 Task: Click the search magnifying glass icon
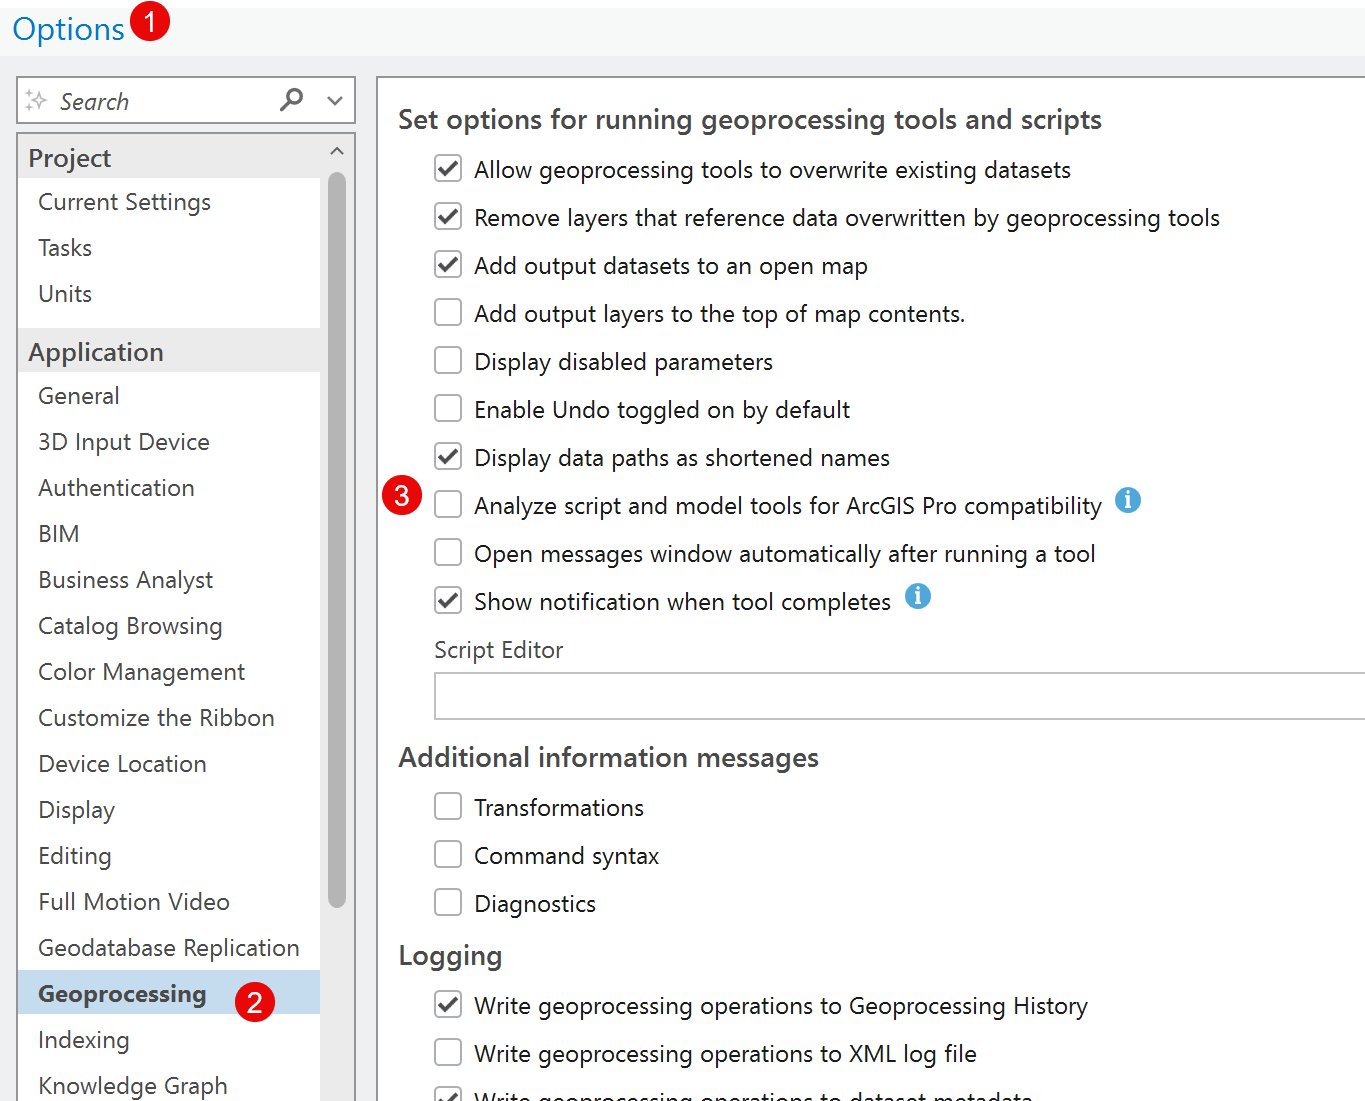tap(291, 100)
